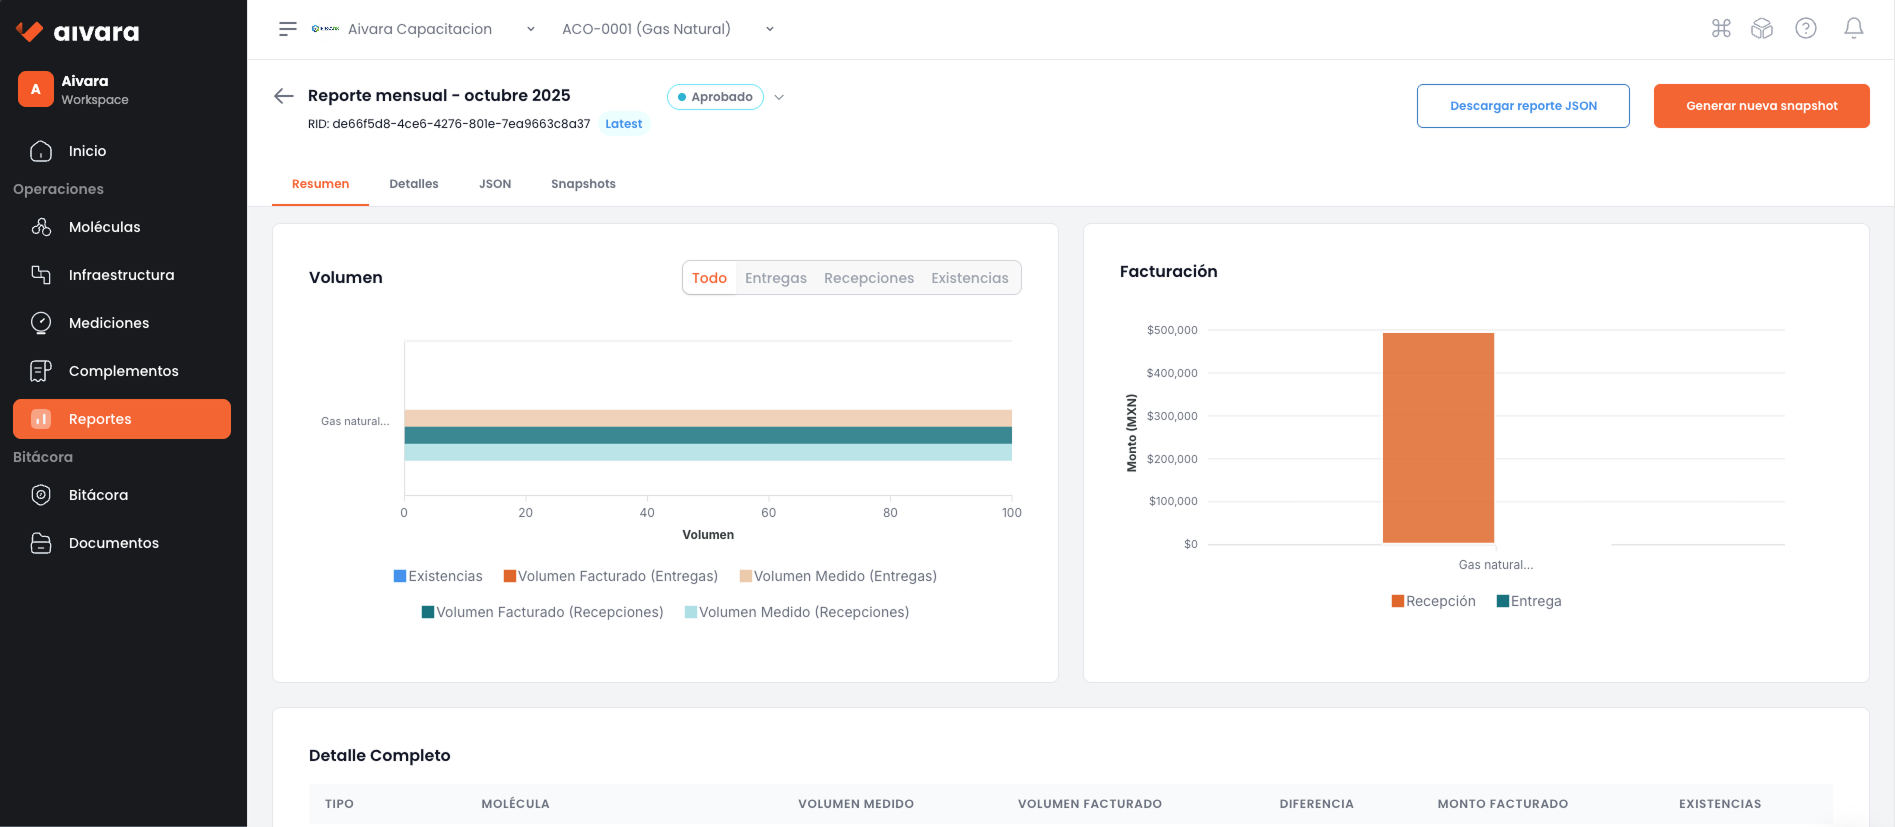Screen dimensions: 1895x827
Task: Filter Volumen chart by Recepciones
Action: (x=868, y=278)
